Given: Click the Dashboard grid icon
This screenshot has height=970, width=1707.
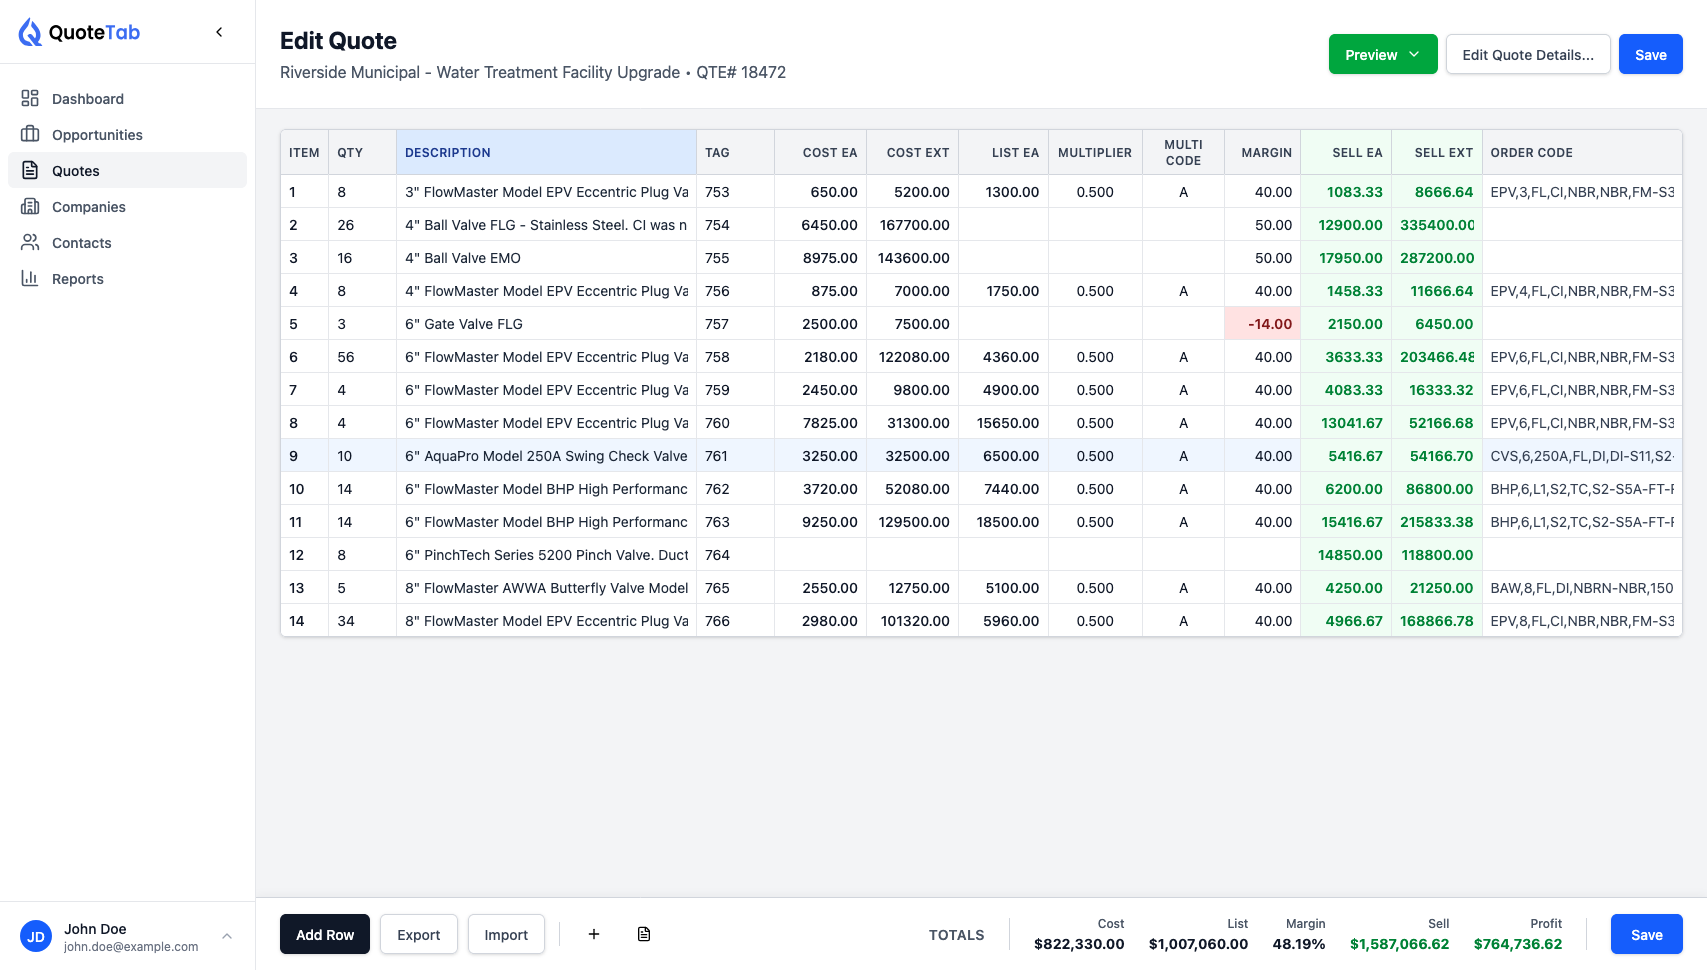Looking at the screenshot, I should (30, 98).
